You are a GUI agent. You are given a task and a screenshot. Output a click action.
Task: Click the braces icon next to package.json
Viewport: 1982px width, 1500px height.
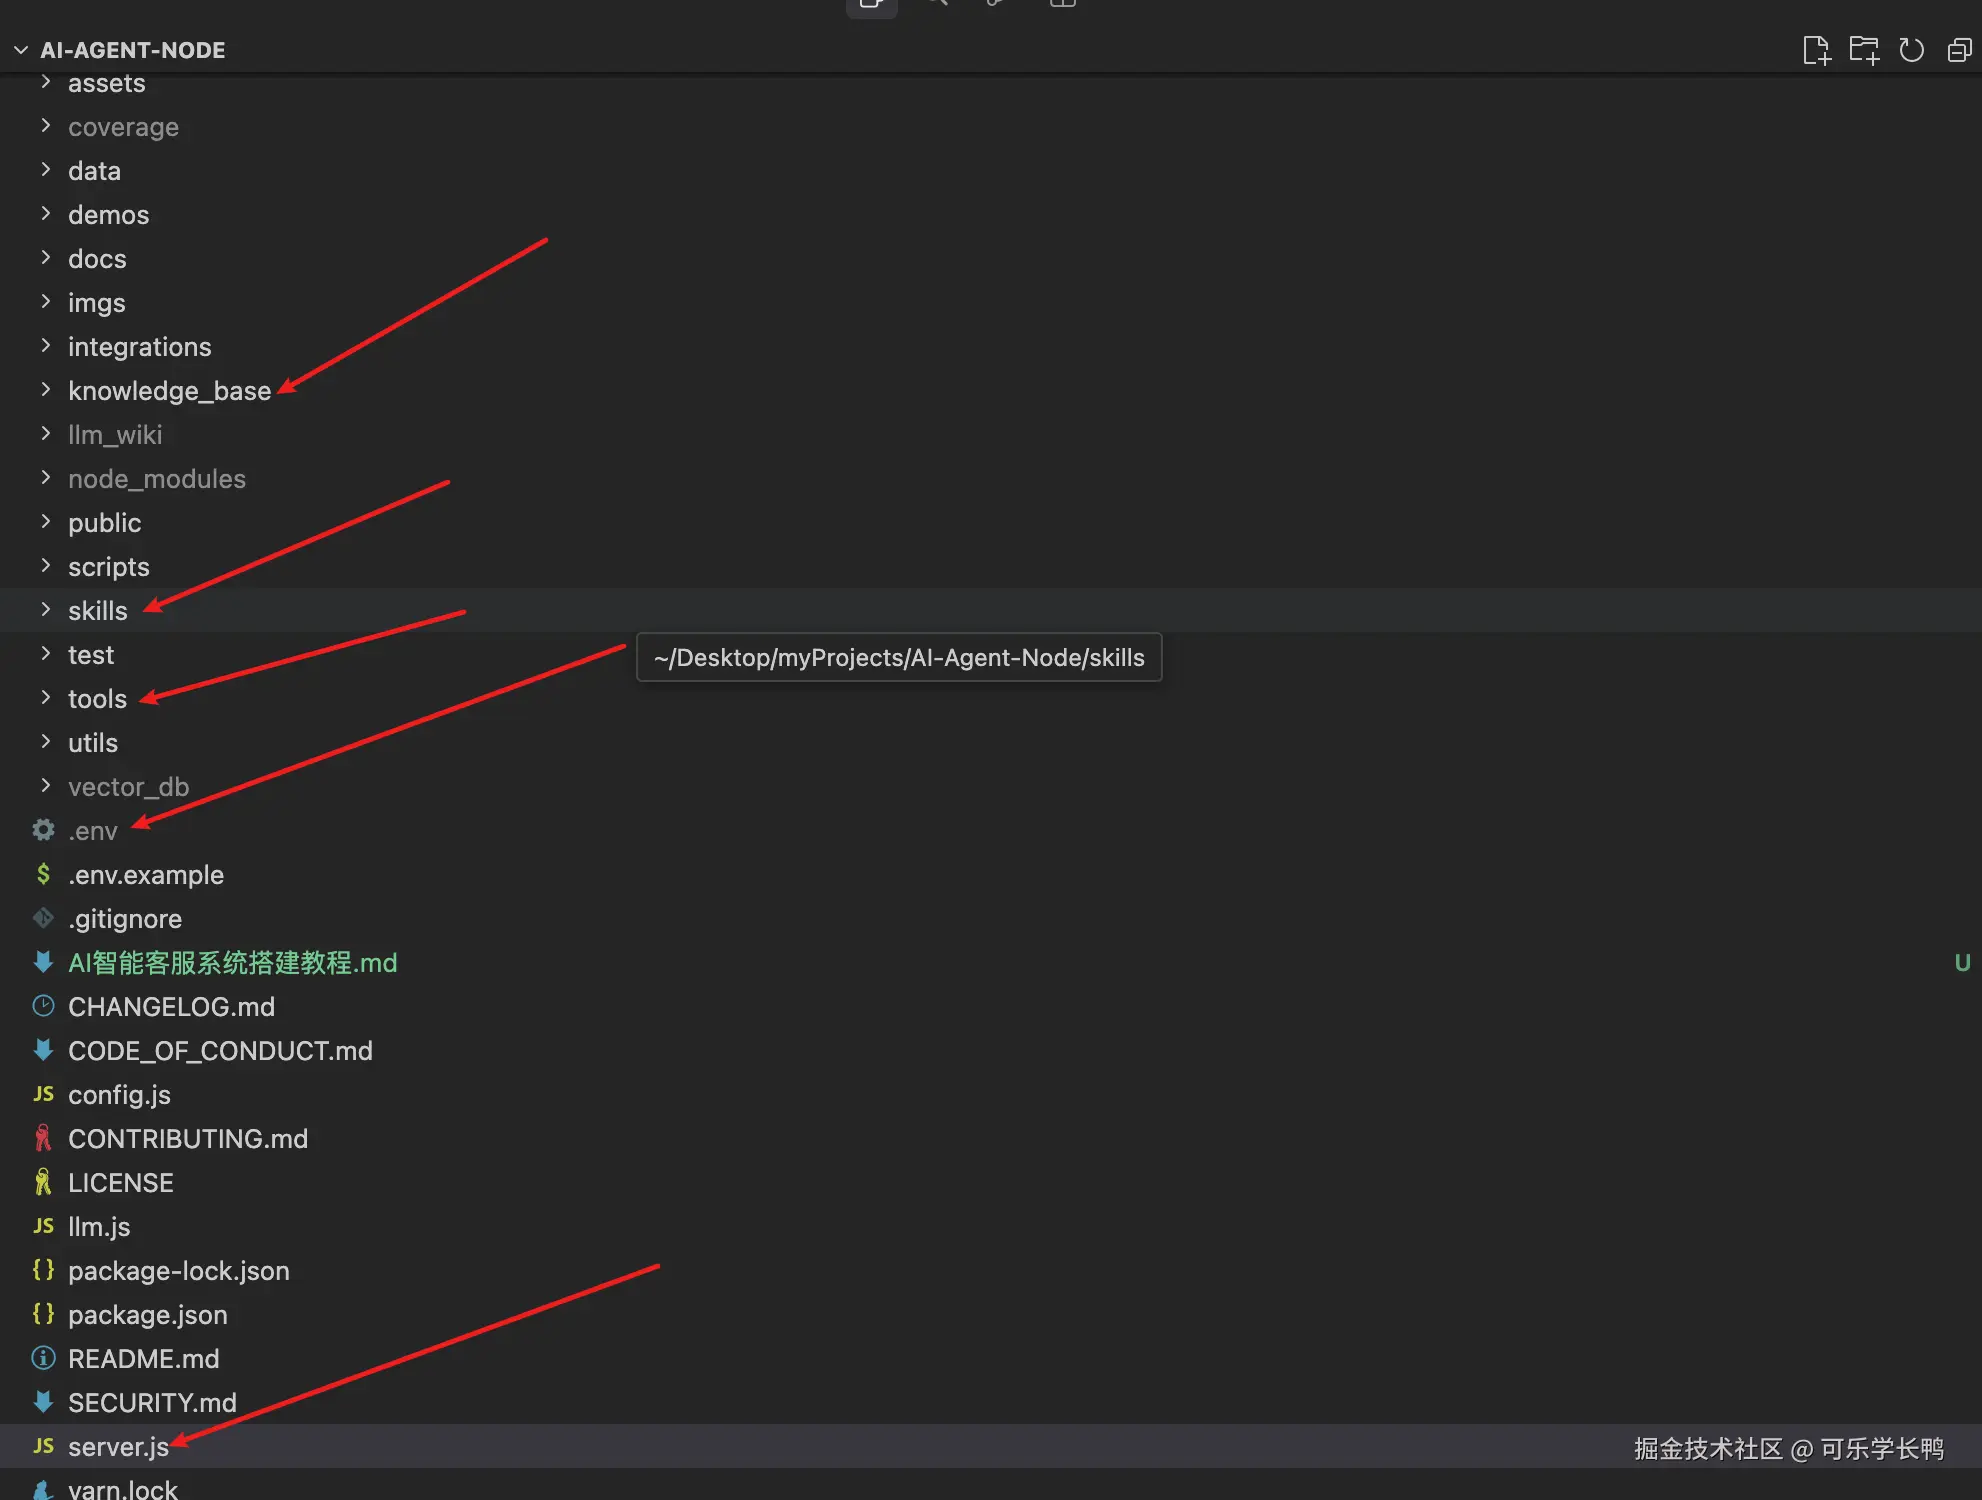43,1314
